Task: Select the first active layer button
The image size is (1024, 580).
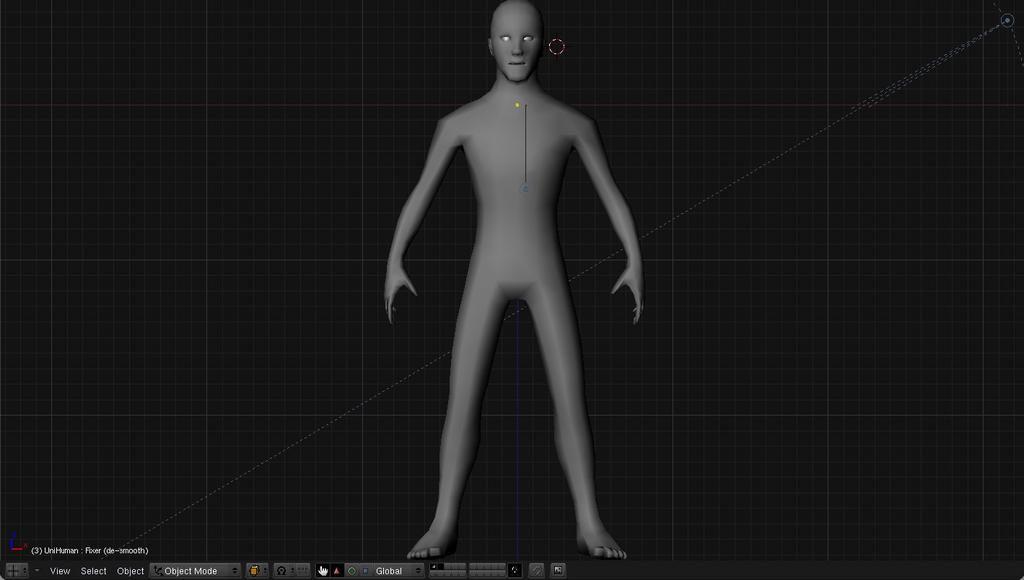Action: pos(433,566)
